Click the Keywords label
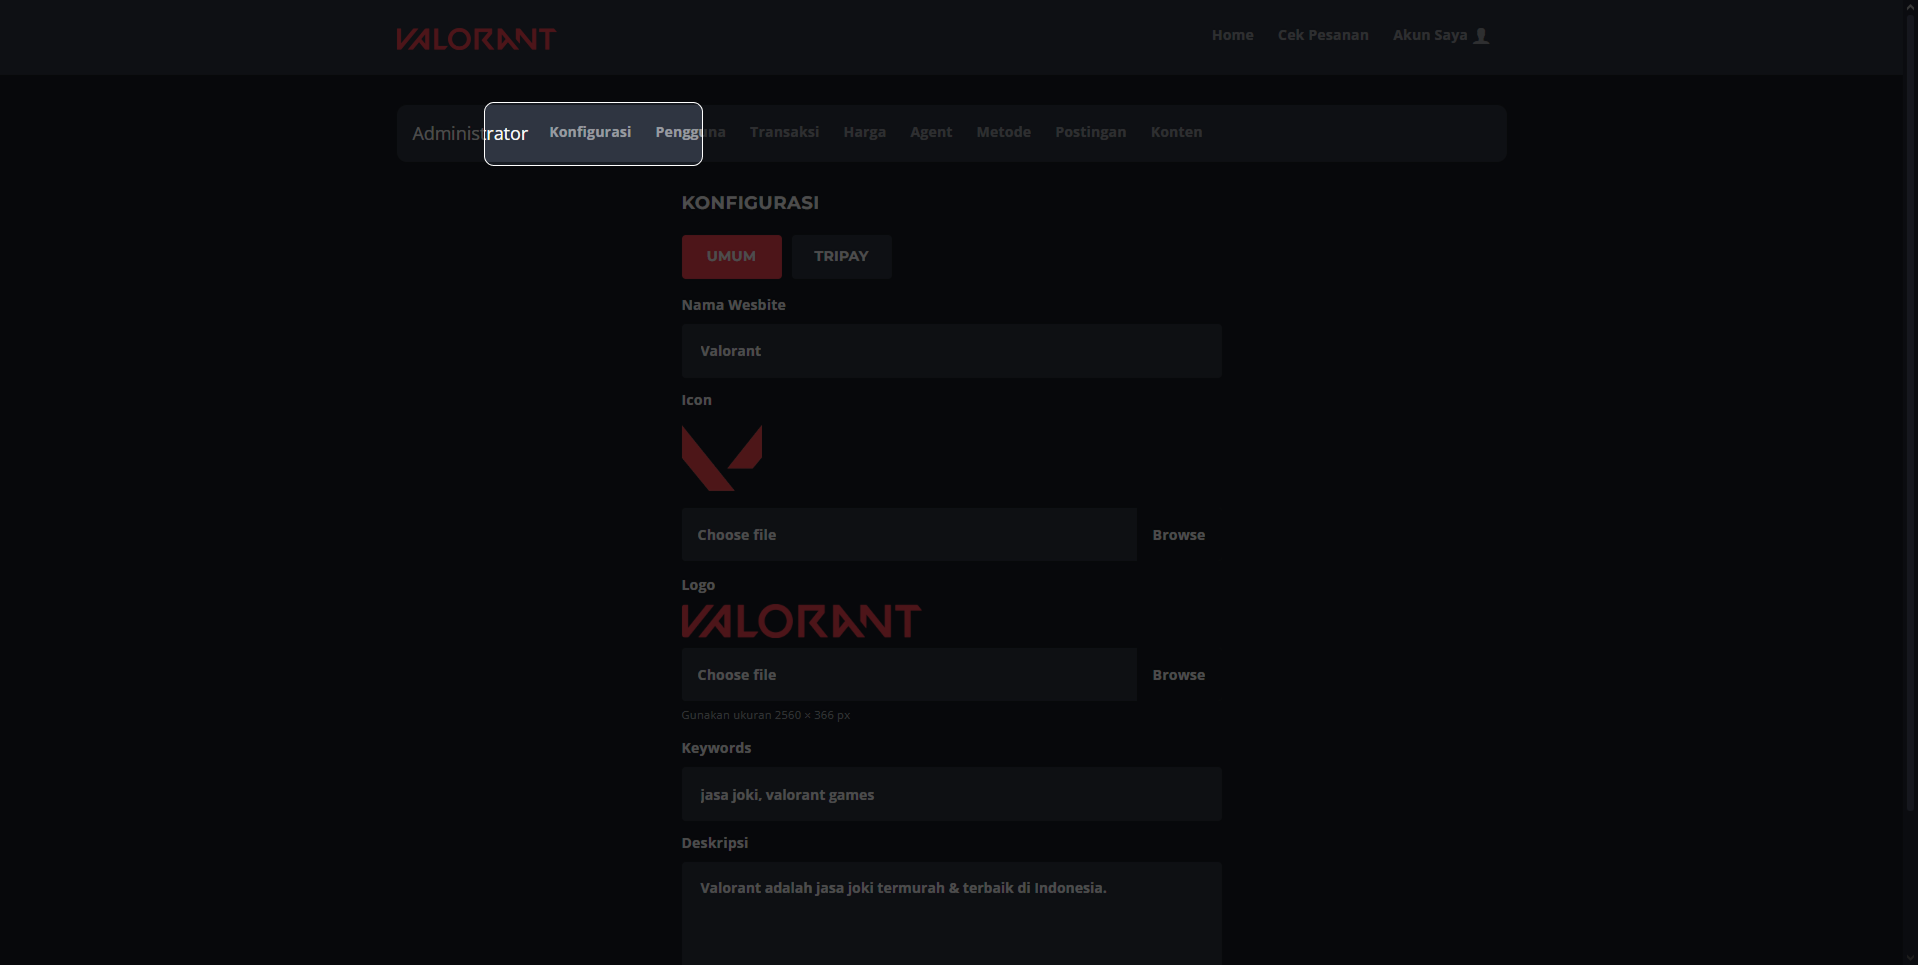 (x=716, y=748)
